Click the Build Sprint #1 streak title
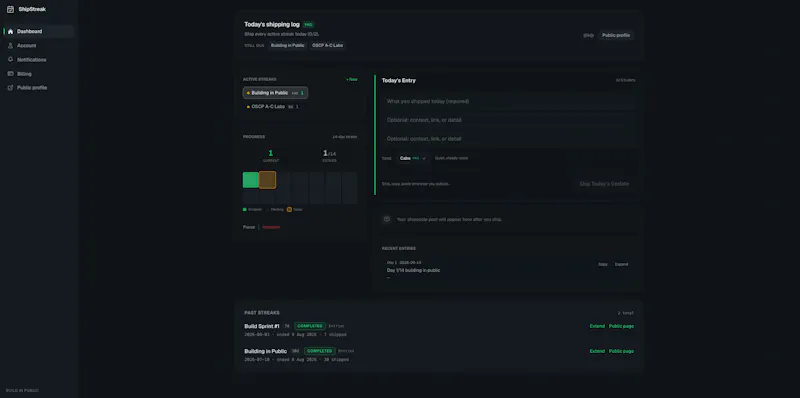The image size is (800, 398). tap(262, 326)
